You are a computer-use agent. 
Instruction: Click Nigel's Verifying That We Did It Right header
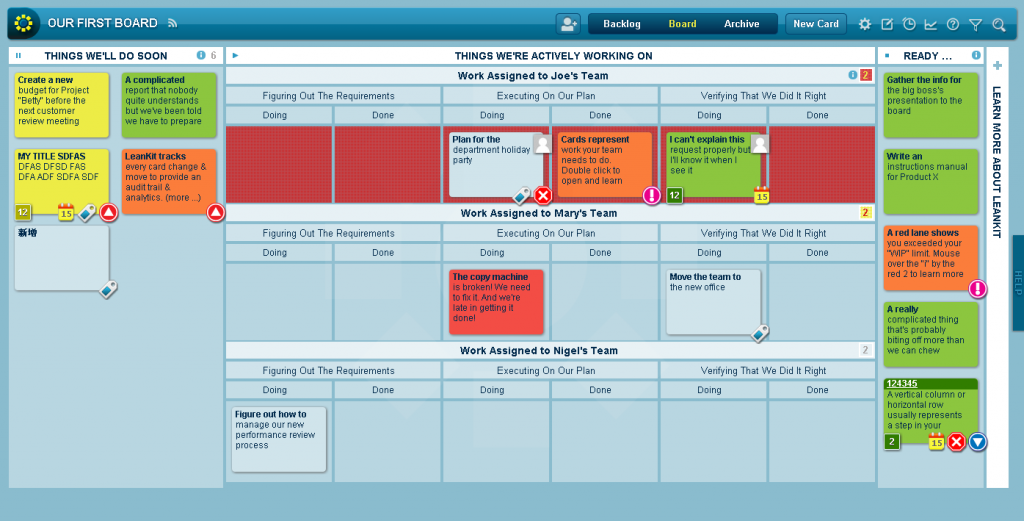click(x=767, y=370)
